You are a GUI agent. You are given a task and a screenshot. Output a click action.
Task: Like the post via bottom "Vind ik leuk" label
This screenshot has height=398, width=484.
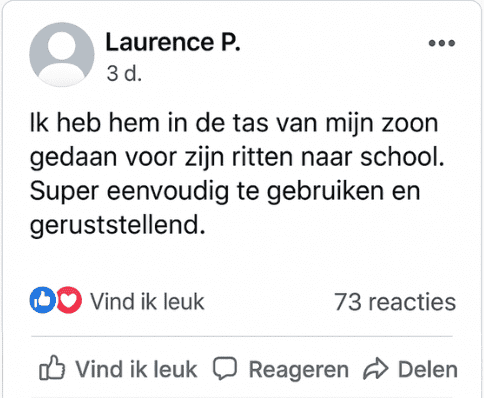136,369
